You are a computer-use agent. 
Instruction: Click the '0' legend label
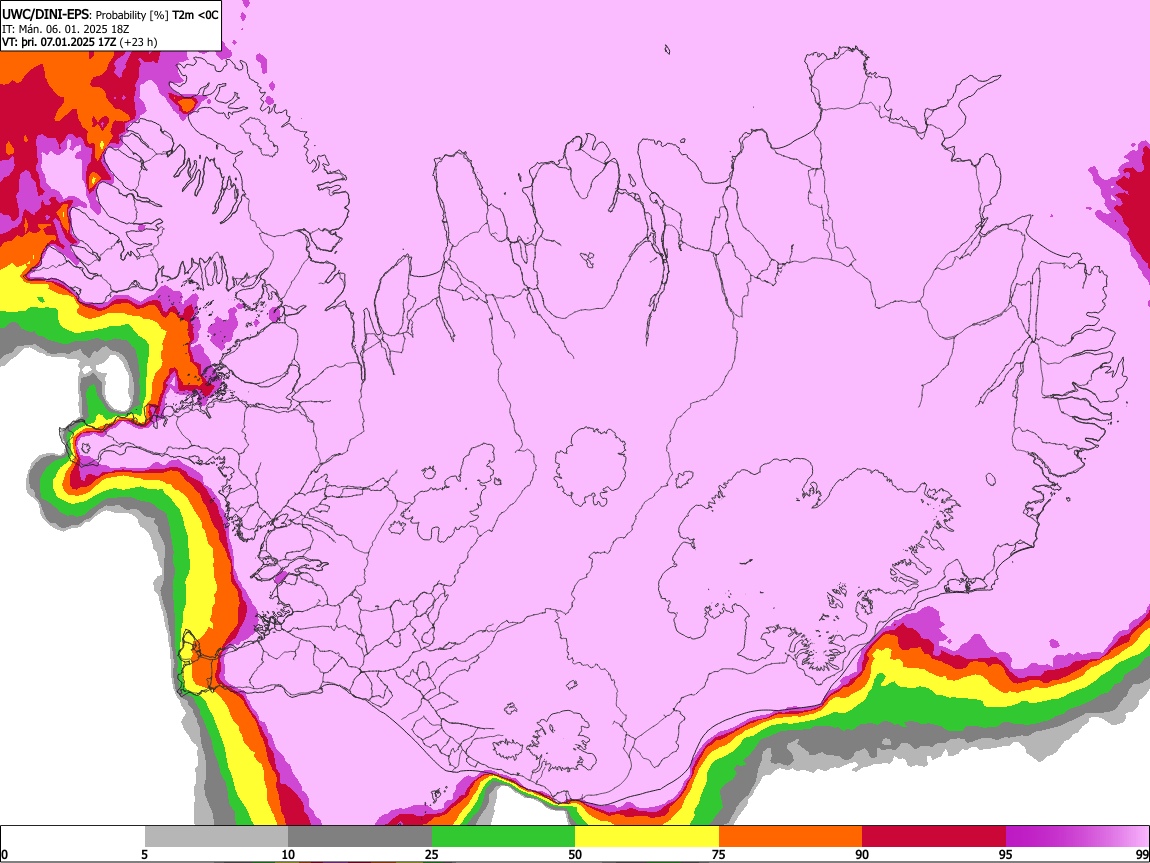click(x=4, y=855)
